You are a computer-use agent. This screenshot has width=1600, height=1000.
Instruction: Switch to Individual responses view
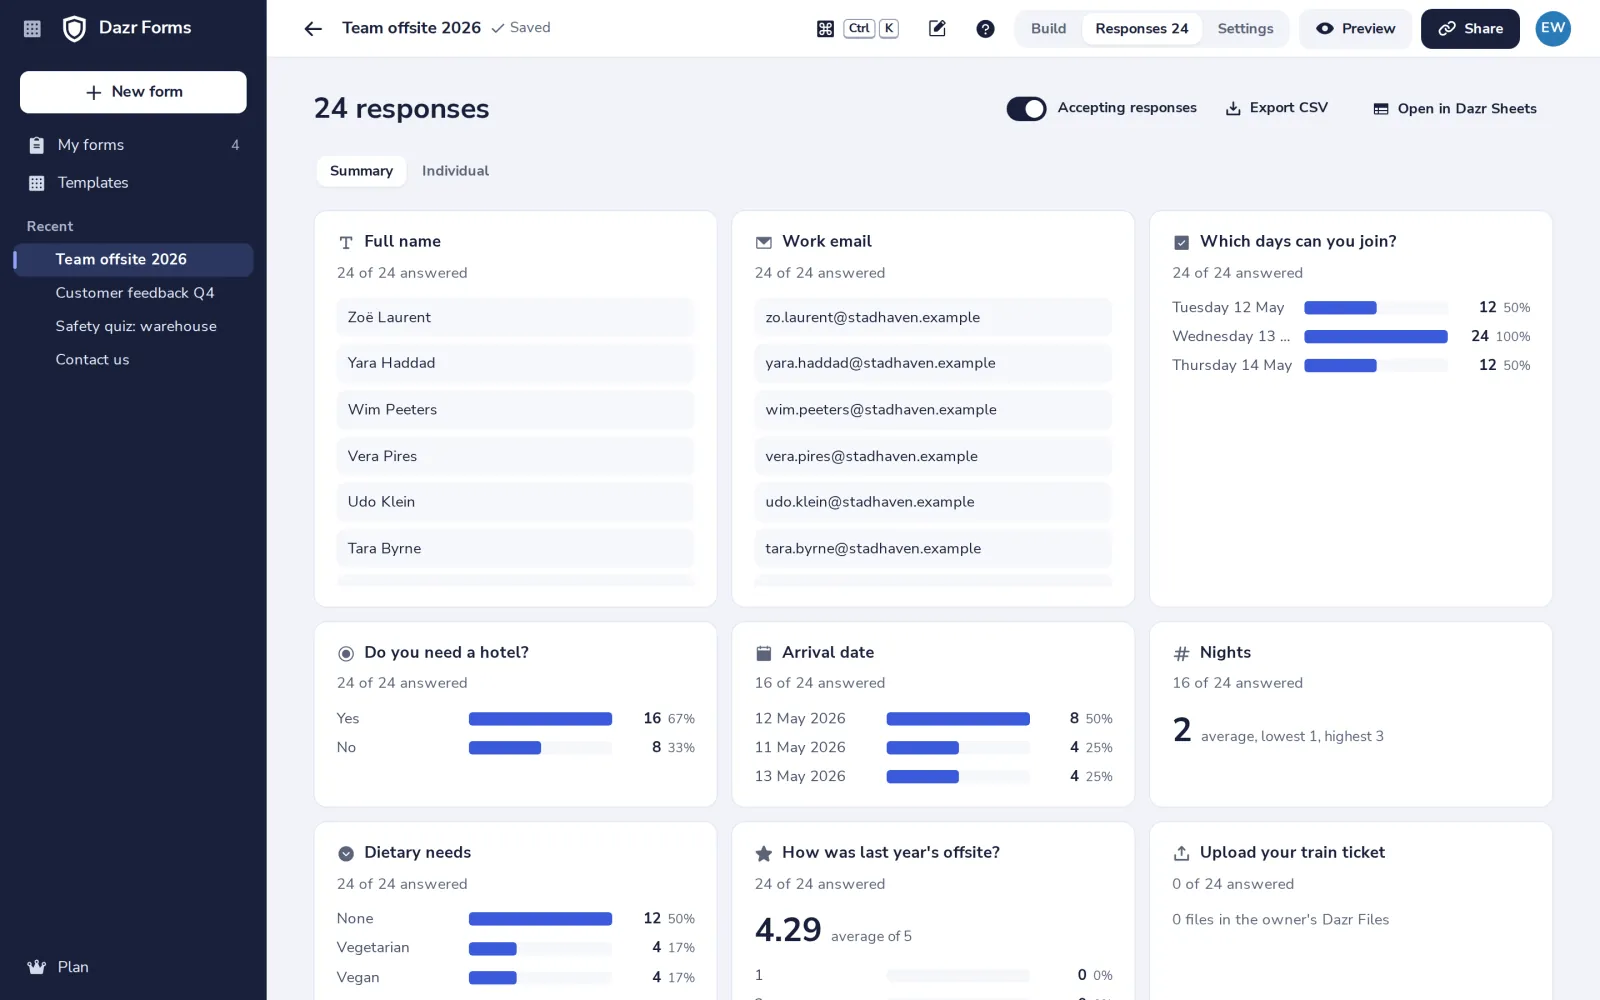click(x=455, y=171)
